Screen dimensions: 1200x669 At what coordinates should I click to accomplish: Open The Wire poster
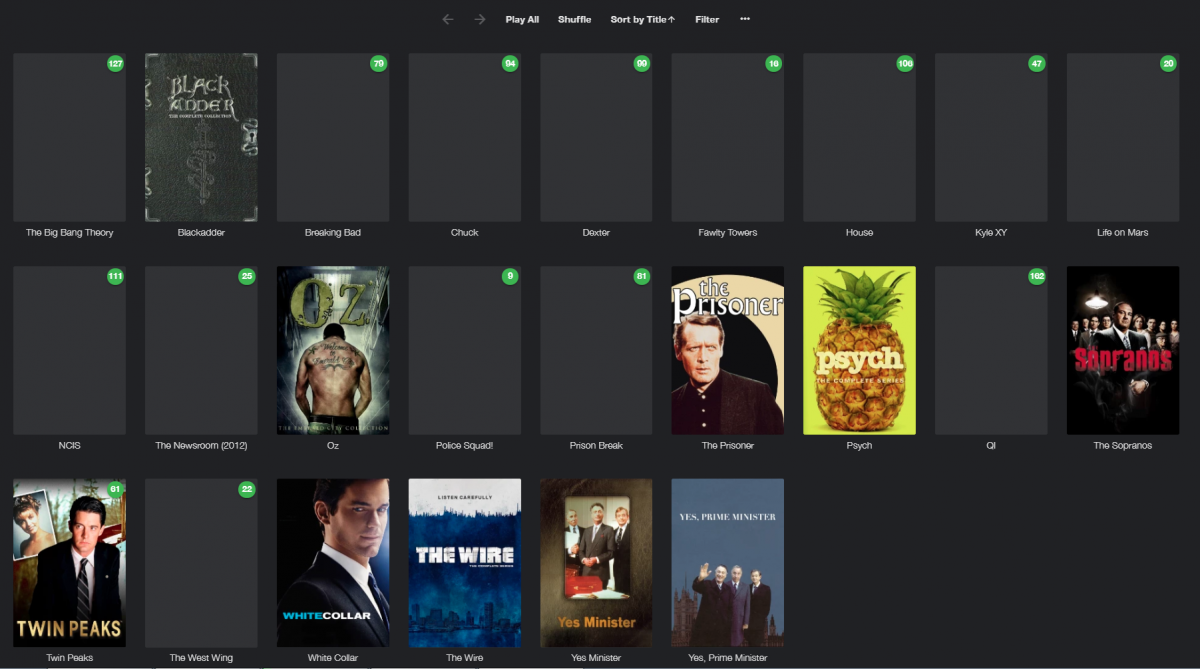465,563
